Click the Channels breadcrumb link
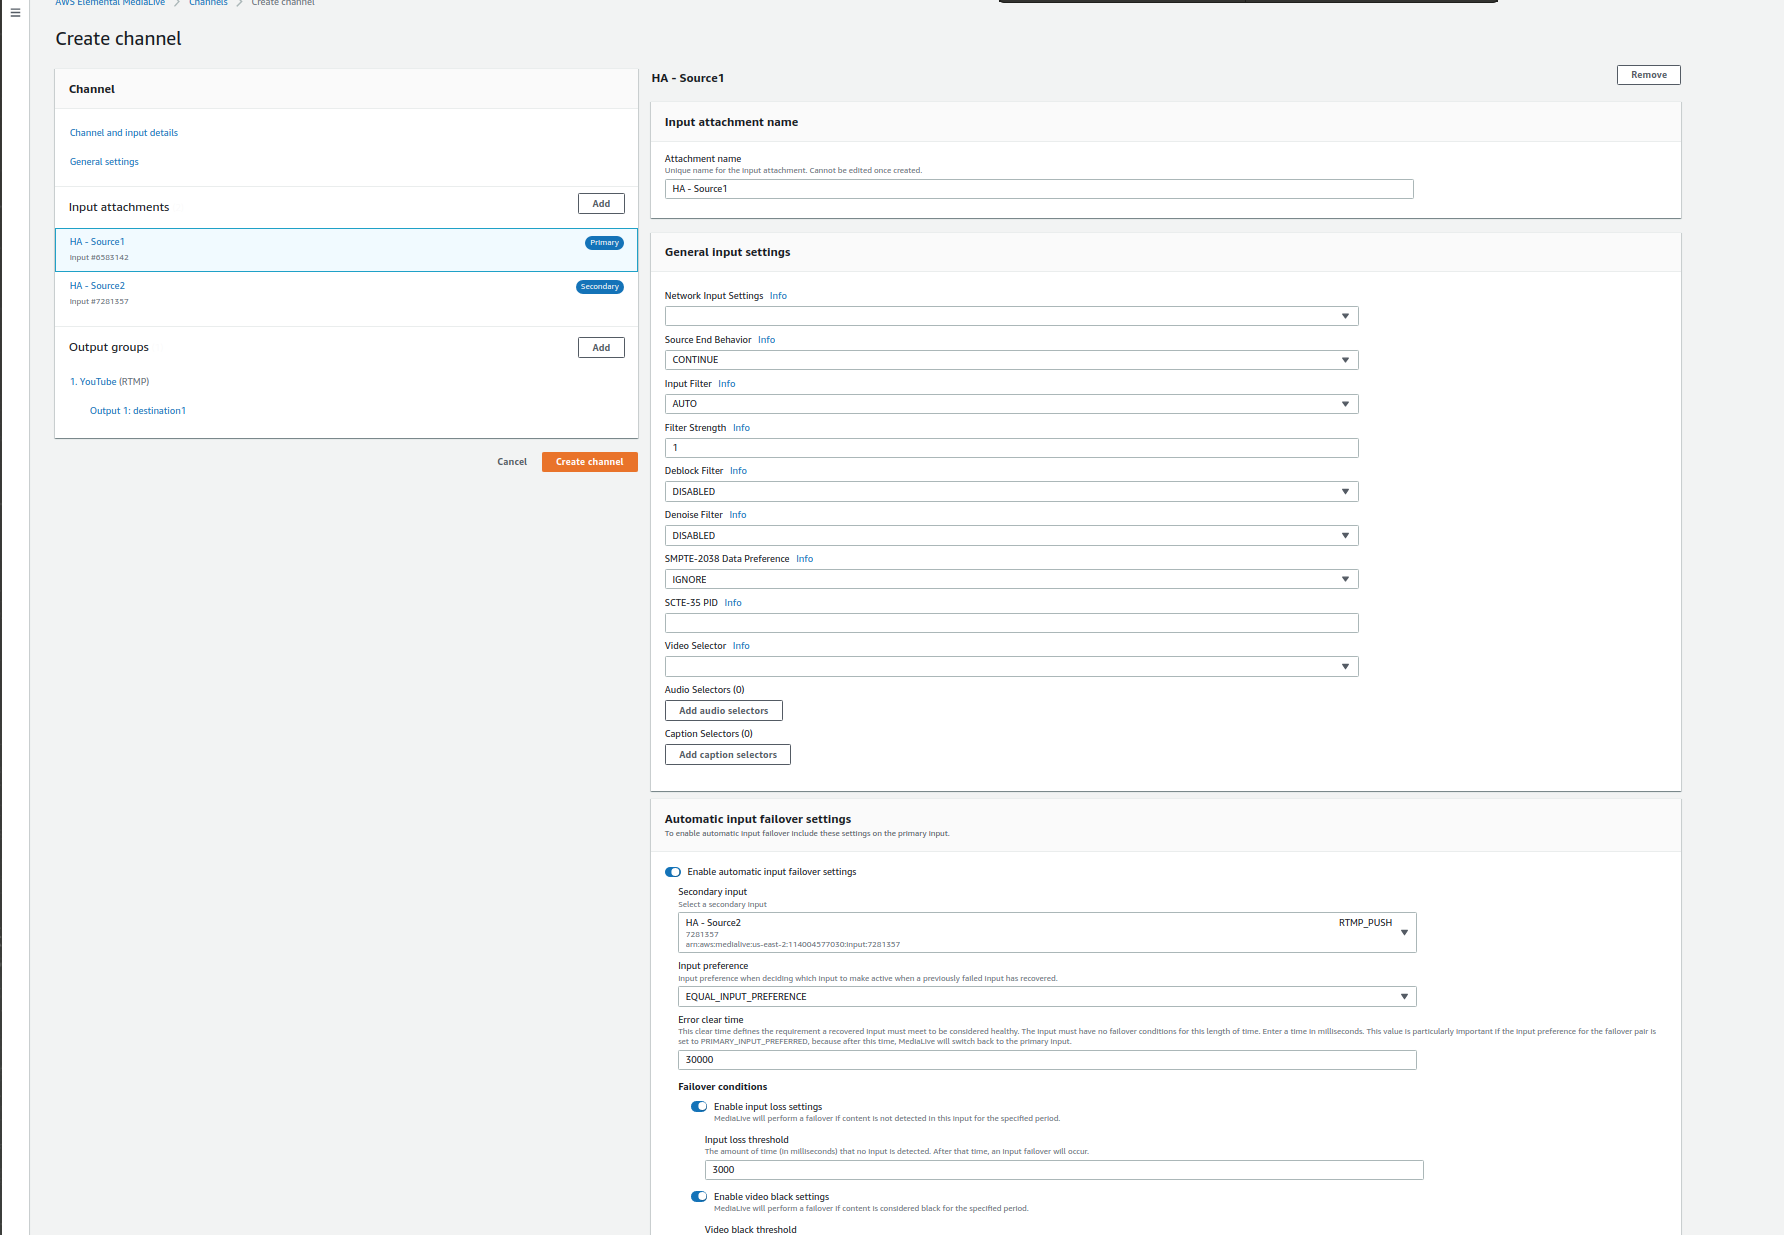 tap(208, 3)
